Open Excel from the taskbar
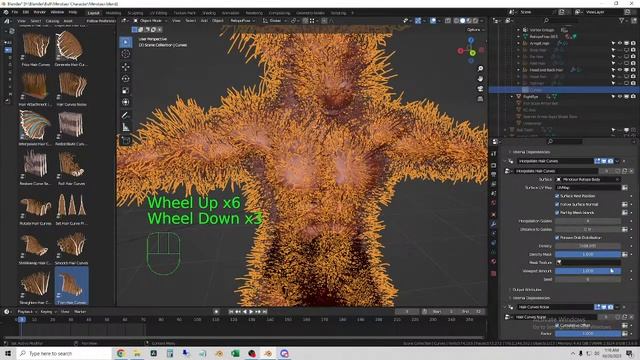640x360 pixels. (x=236, y=353)
